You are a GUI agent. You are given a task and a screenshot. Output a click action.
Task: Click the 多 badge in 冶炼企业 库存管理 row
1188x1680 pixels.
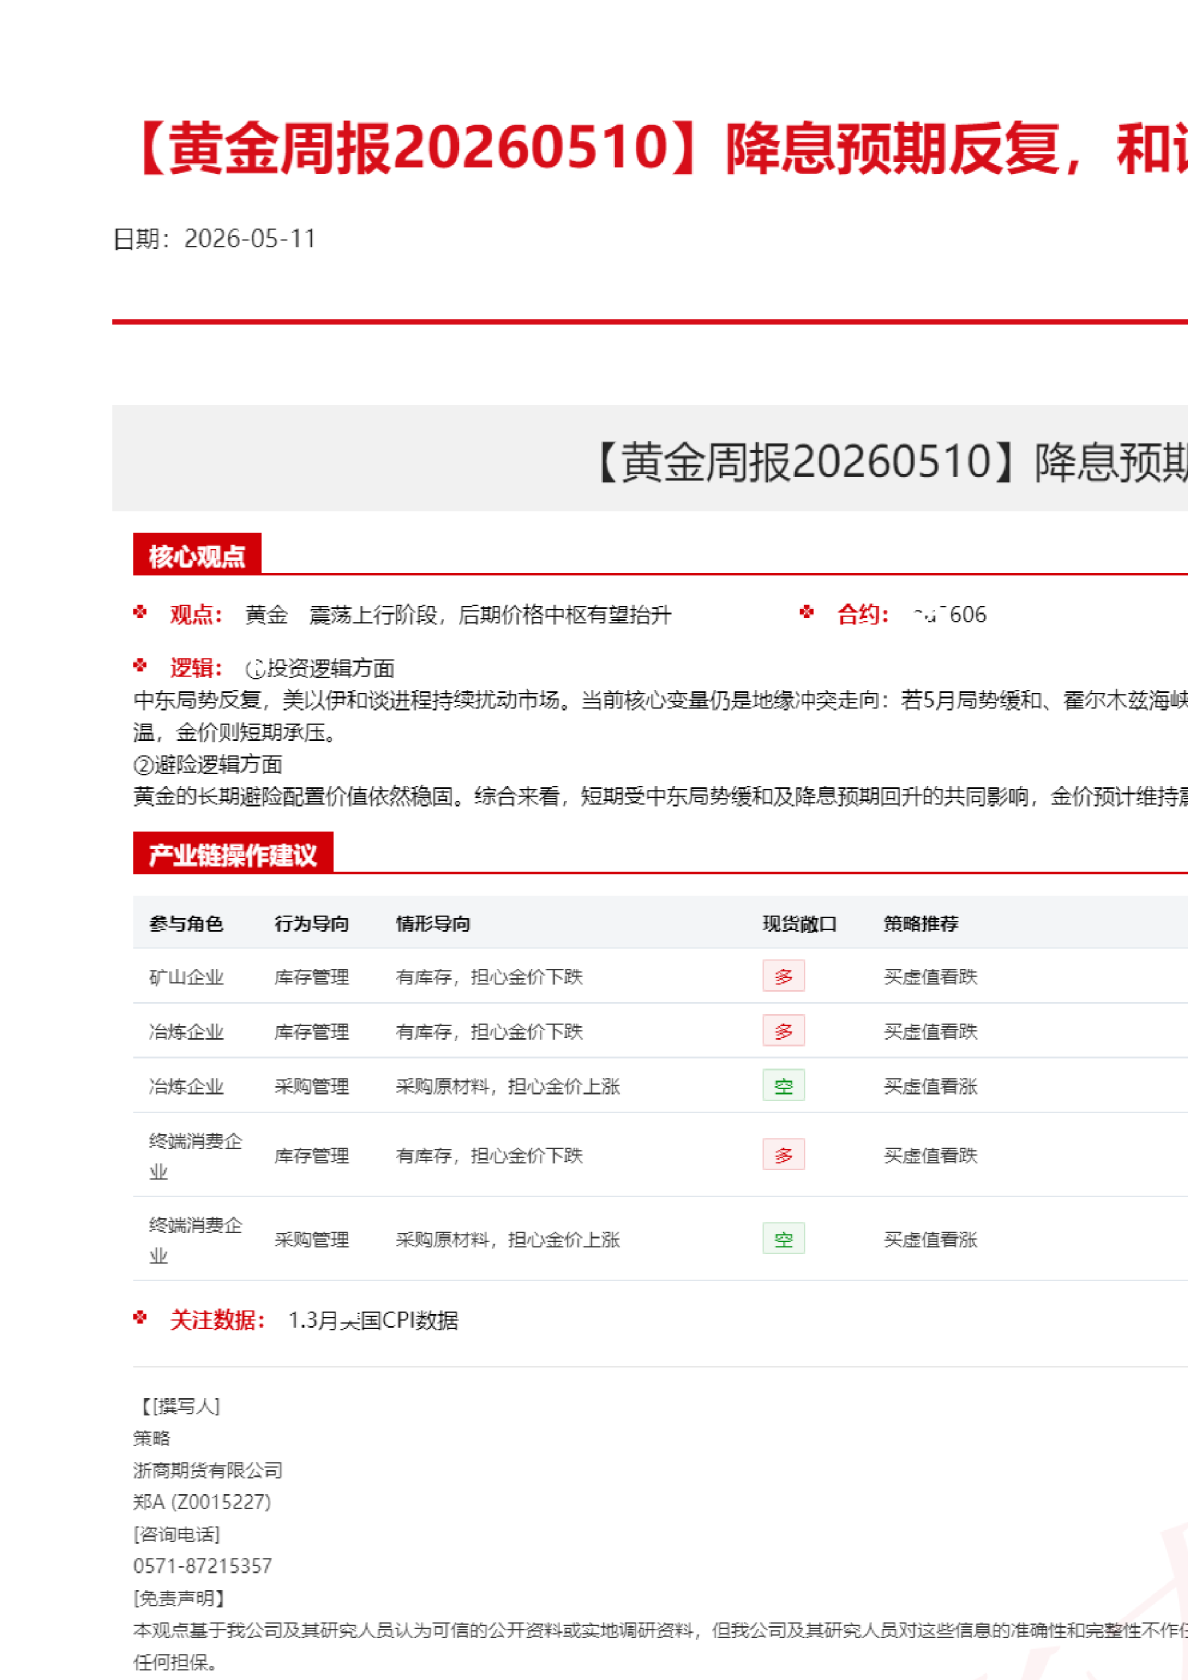point(784,1031)
